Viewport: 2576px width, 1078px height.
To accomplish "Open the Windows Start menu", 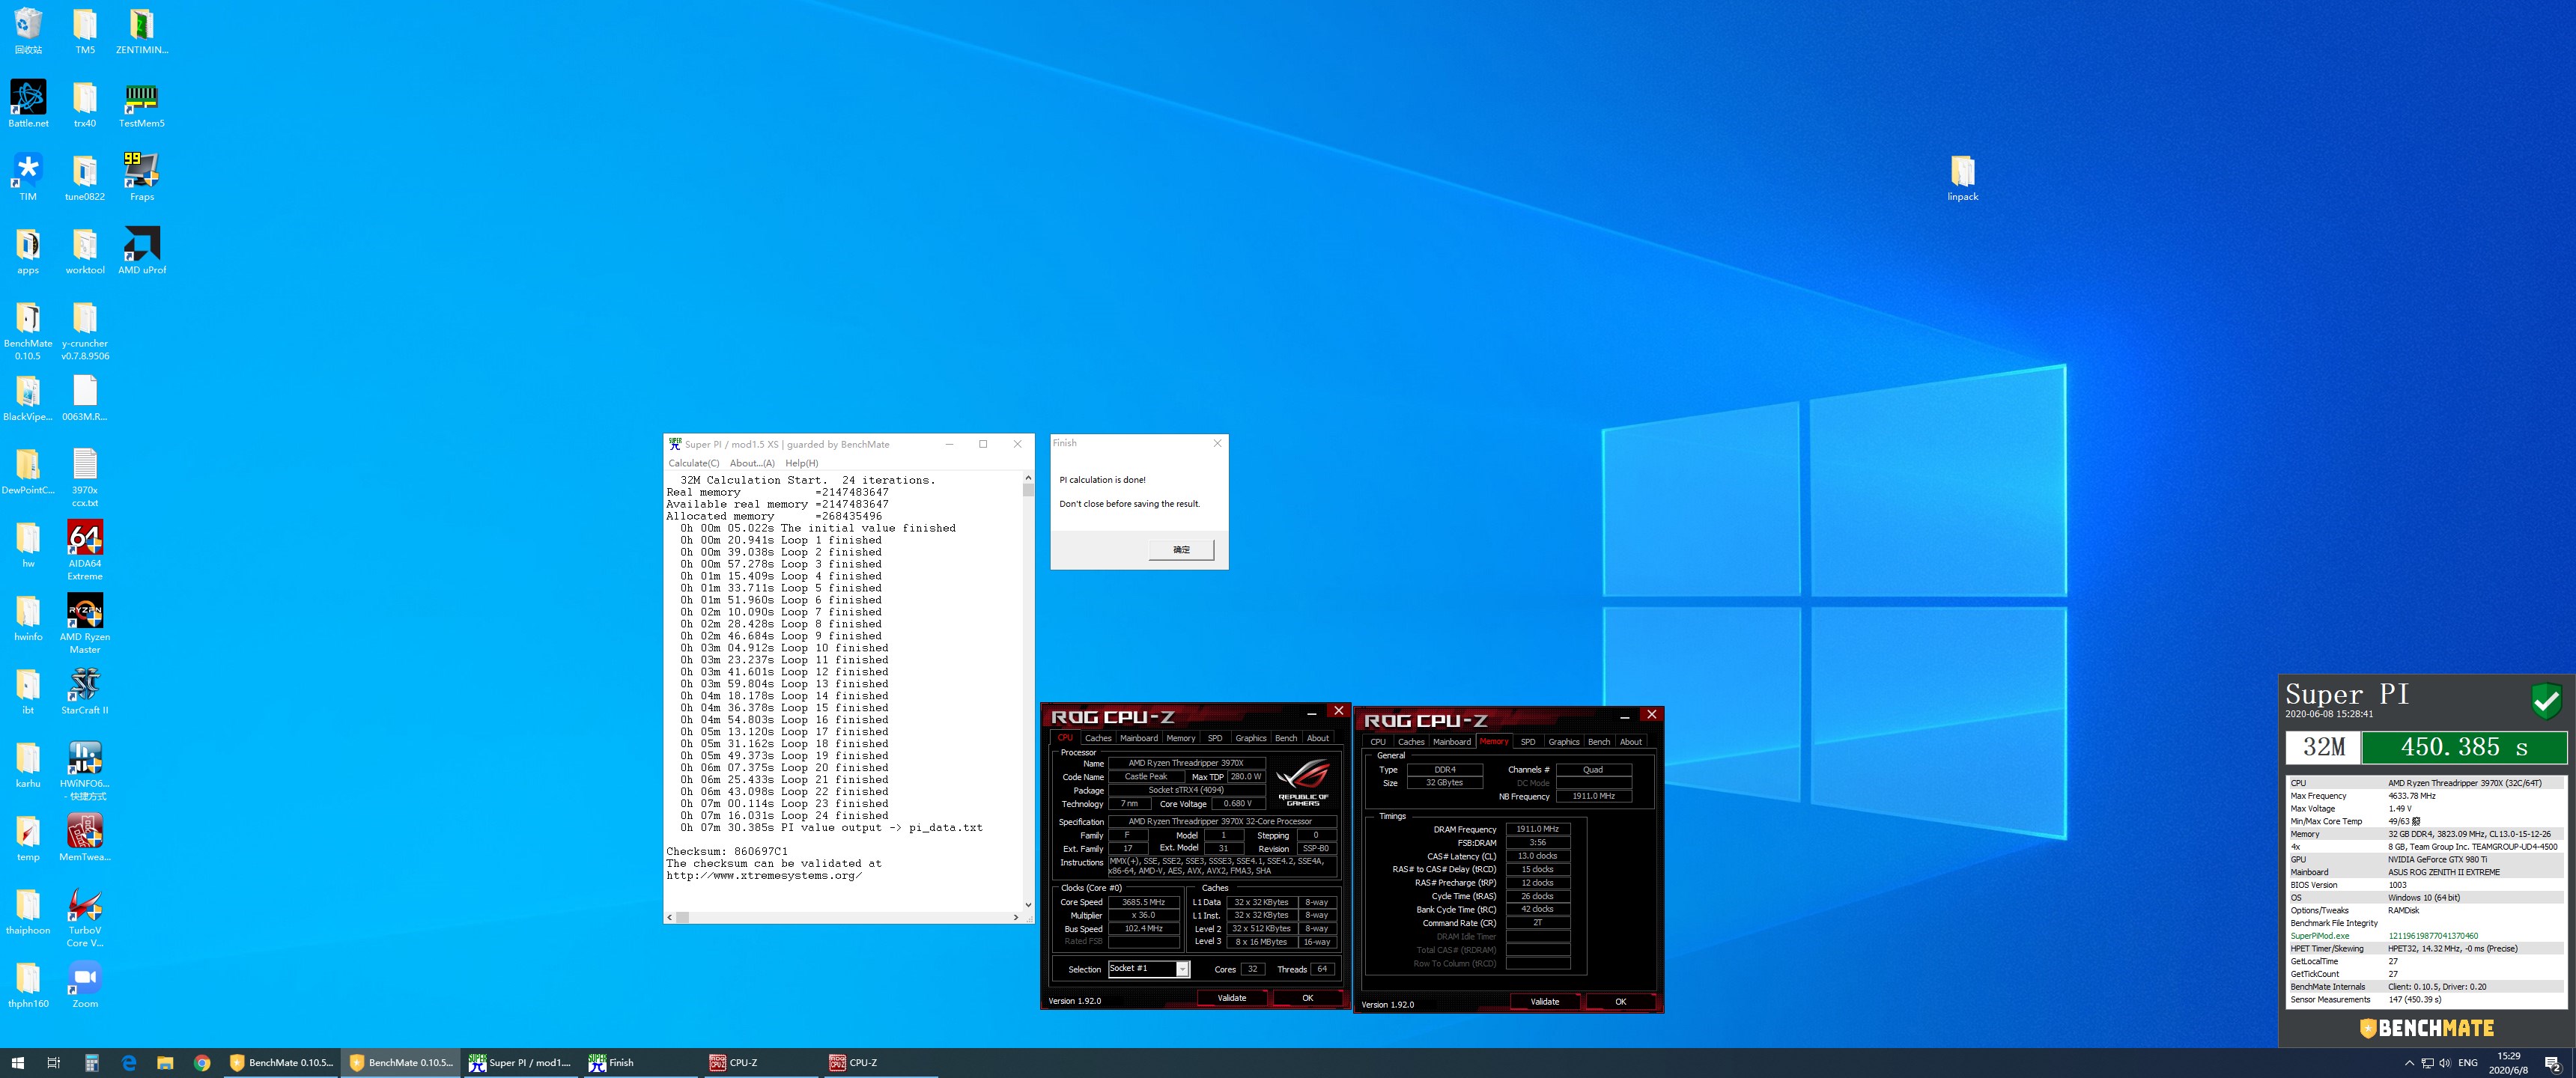I will pyautogui.click(x=17, y=1063).
